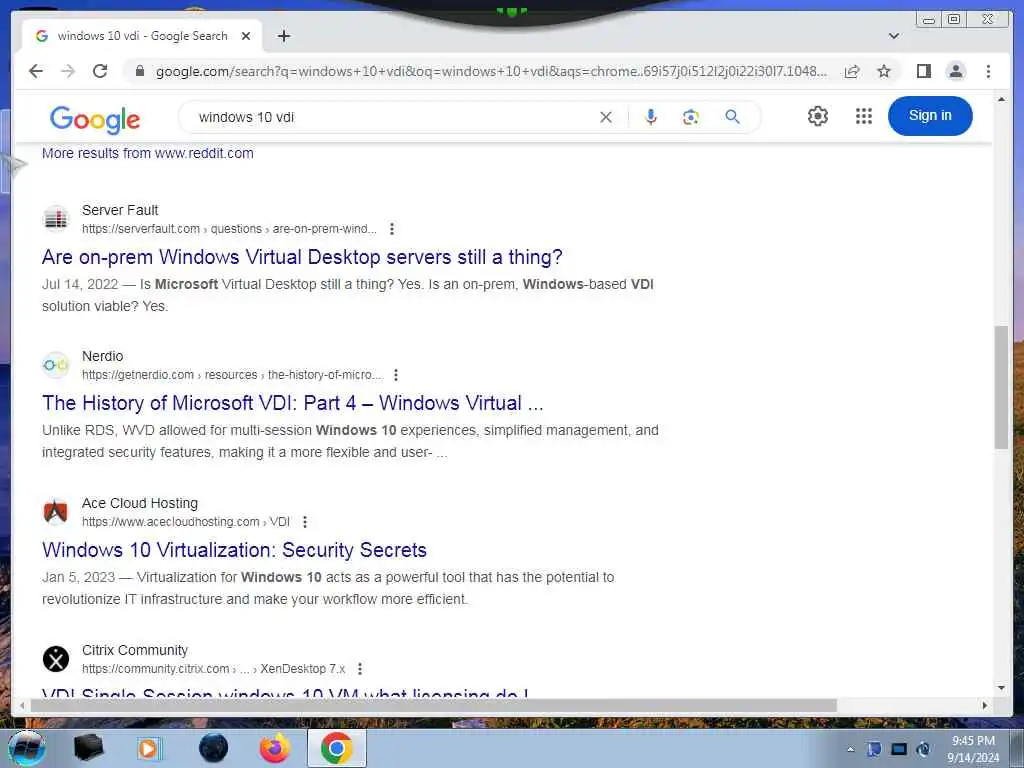The image size is (1024, 768).
Task: Open media player from taskbar
Action: tap(148, 748)
